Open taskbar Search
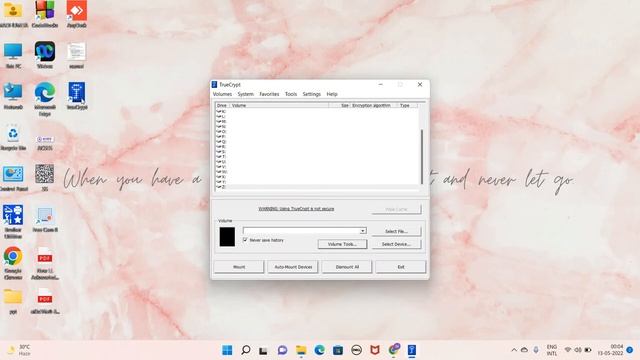The width and height of the screenshot is (640, 360). tap(246, 350)
